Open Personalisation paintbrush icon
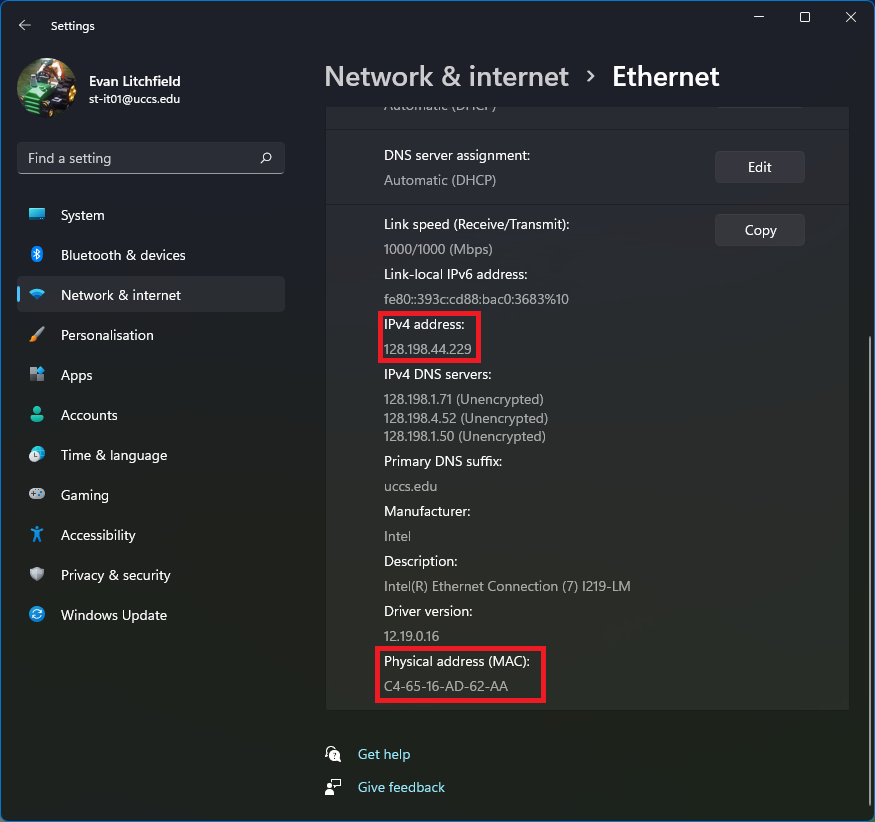 [37, 335]
